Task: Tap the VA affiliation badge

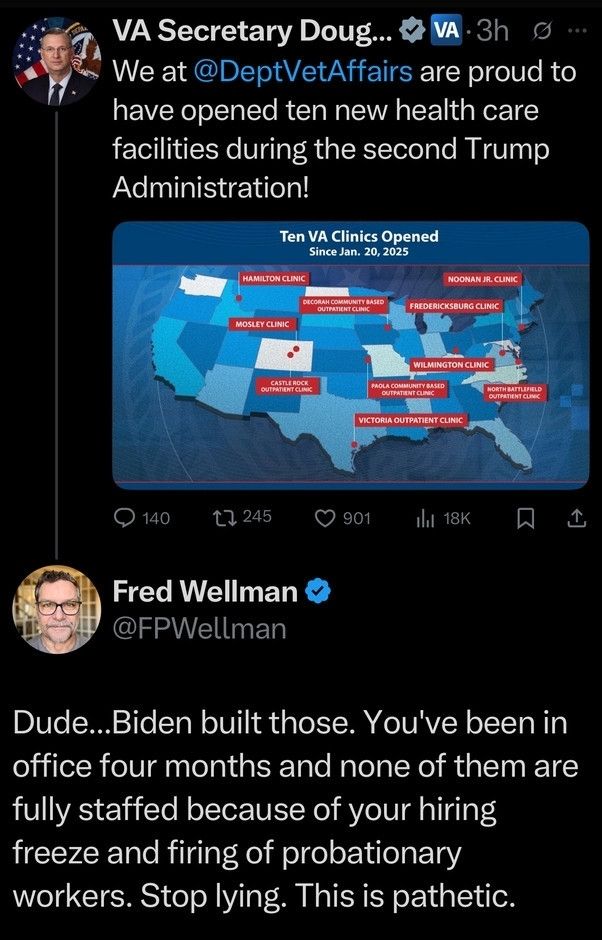Action: (x=445, y=31)
